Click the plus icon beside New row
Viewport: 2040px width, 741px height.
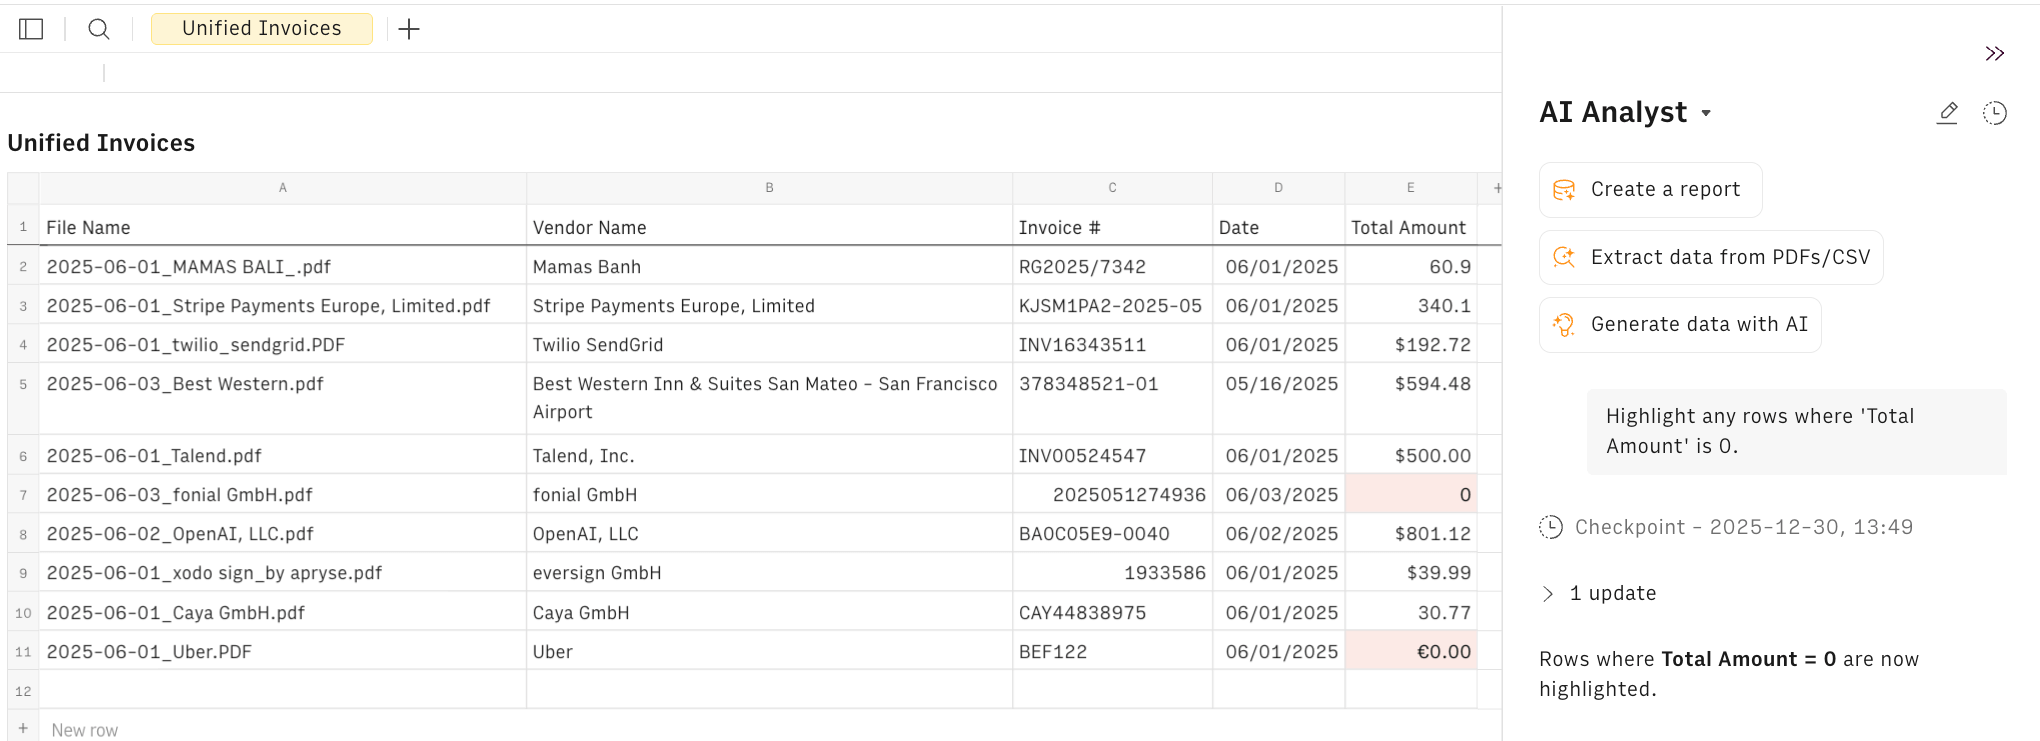23,729
